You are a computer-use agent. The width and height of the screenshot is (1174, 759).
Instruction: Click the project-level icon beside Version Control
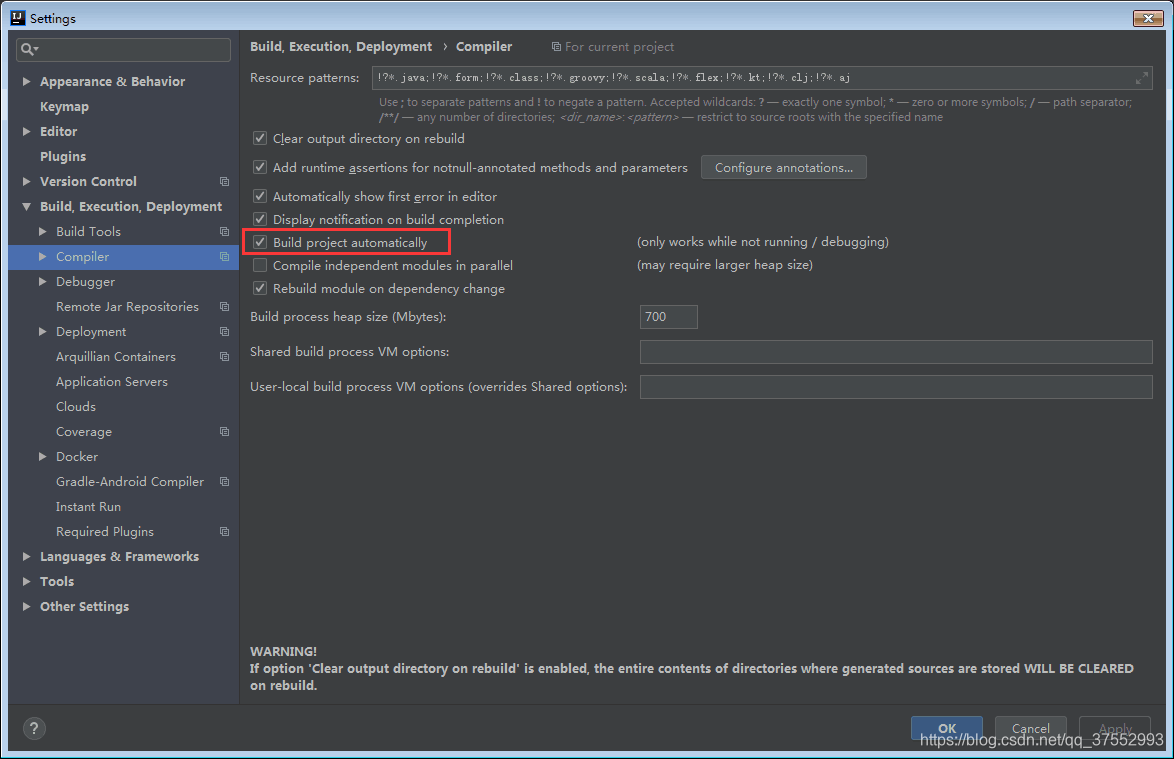[x=224, y=182]
